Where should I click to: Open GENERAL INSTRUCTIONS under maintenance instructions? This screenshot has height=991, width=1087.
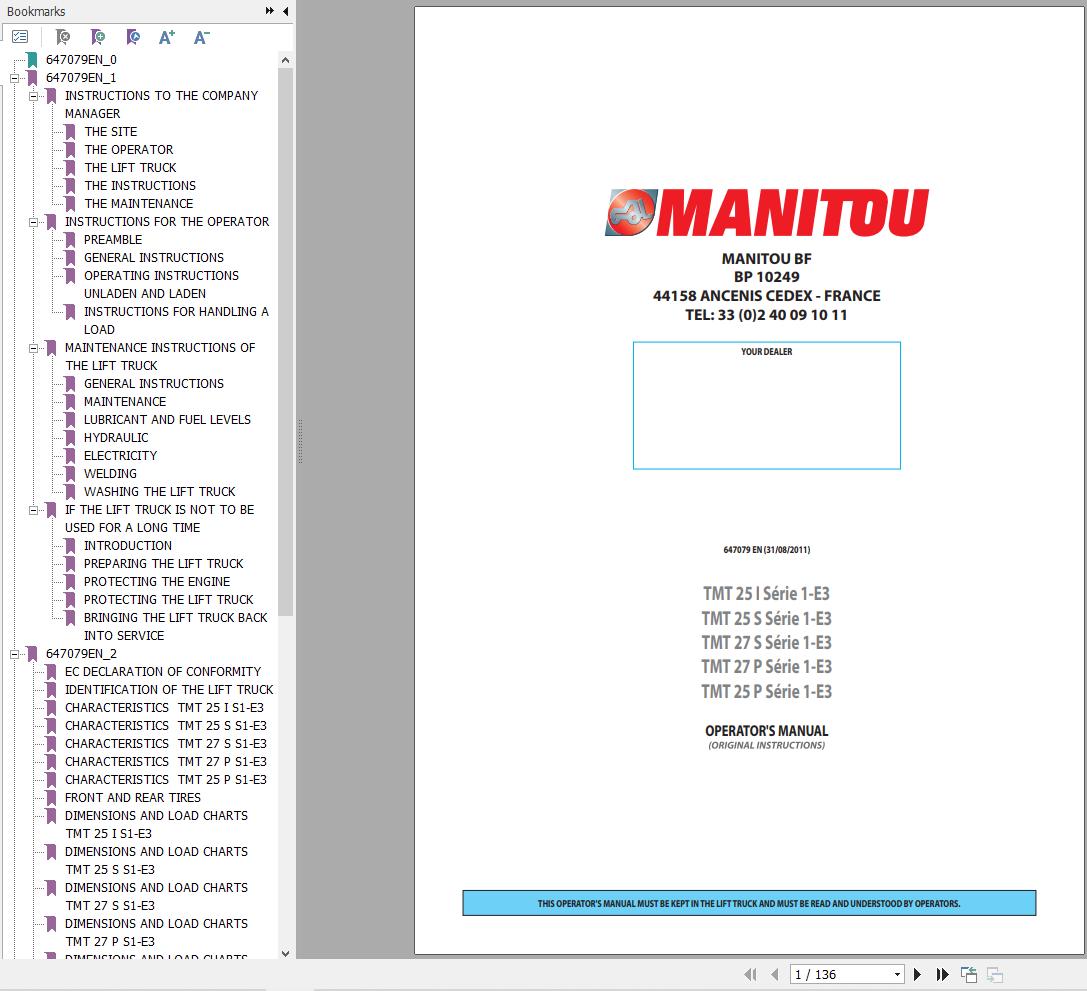[154, 384]
